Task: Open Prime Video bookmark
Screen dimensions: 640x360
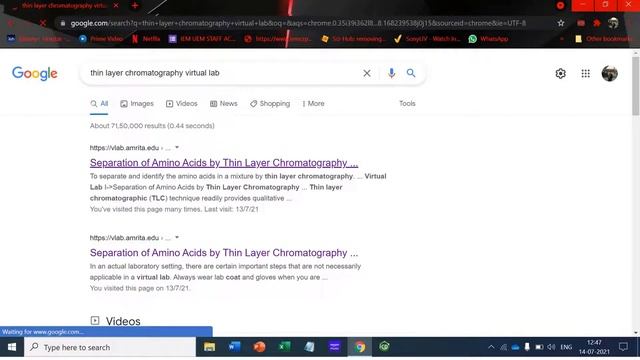Action: pyautogui.click(x=101, y=39)
